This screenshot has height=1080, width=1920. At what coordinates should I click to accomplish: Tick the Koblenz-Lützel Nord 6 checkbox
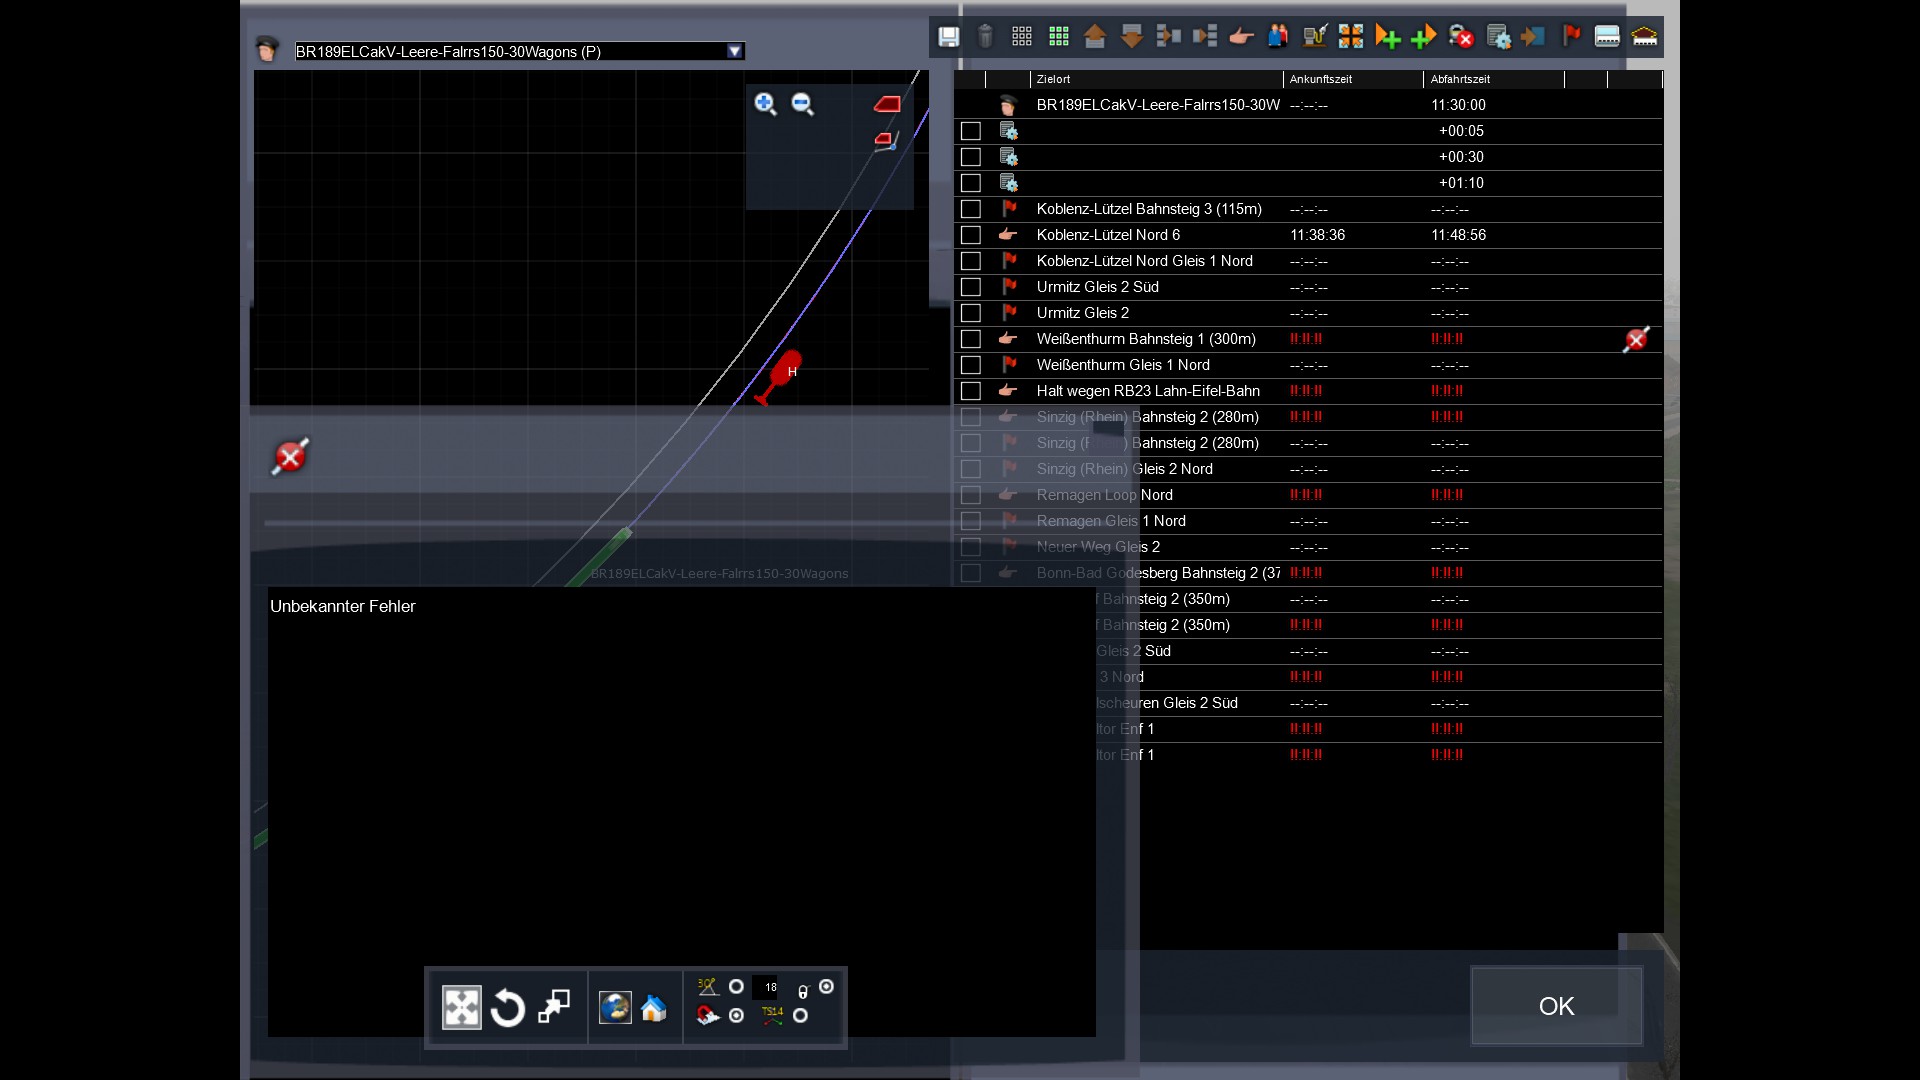[x=970, y=235]
